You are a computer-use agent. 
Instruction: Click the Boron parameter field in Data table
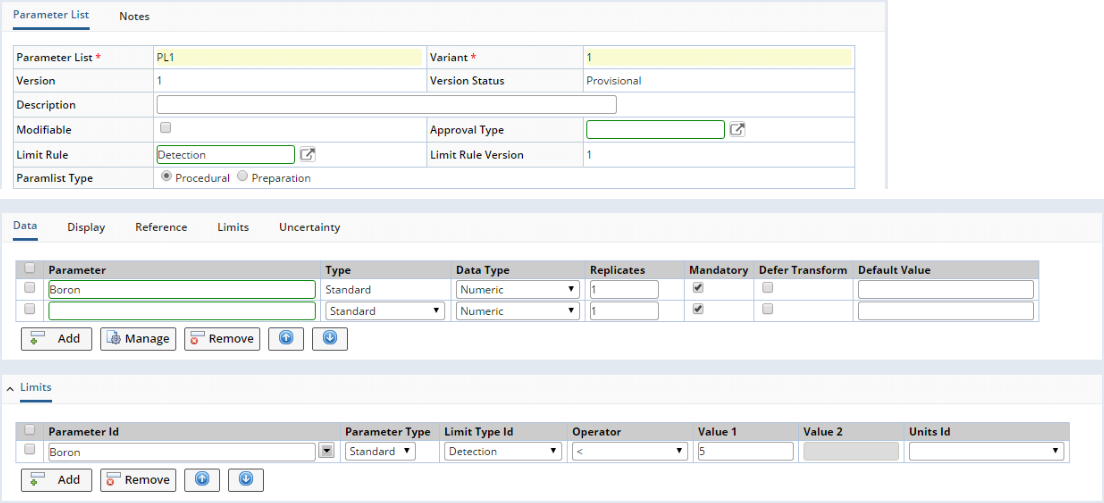pos(182,290)
